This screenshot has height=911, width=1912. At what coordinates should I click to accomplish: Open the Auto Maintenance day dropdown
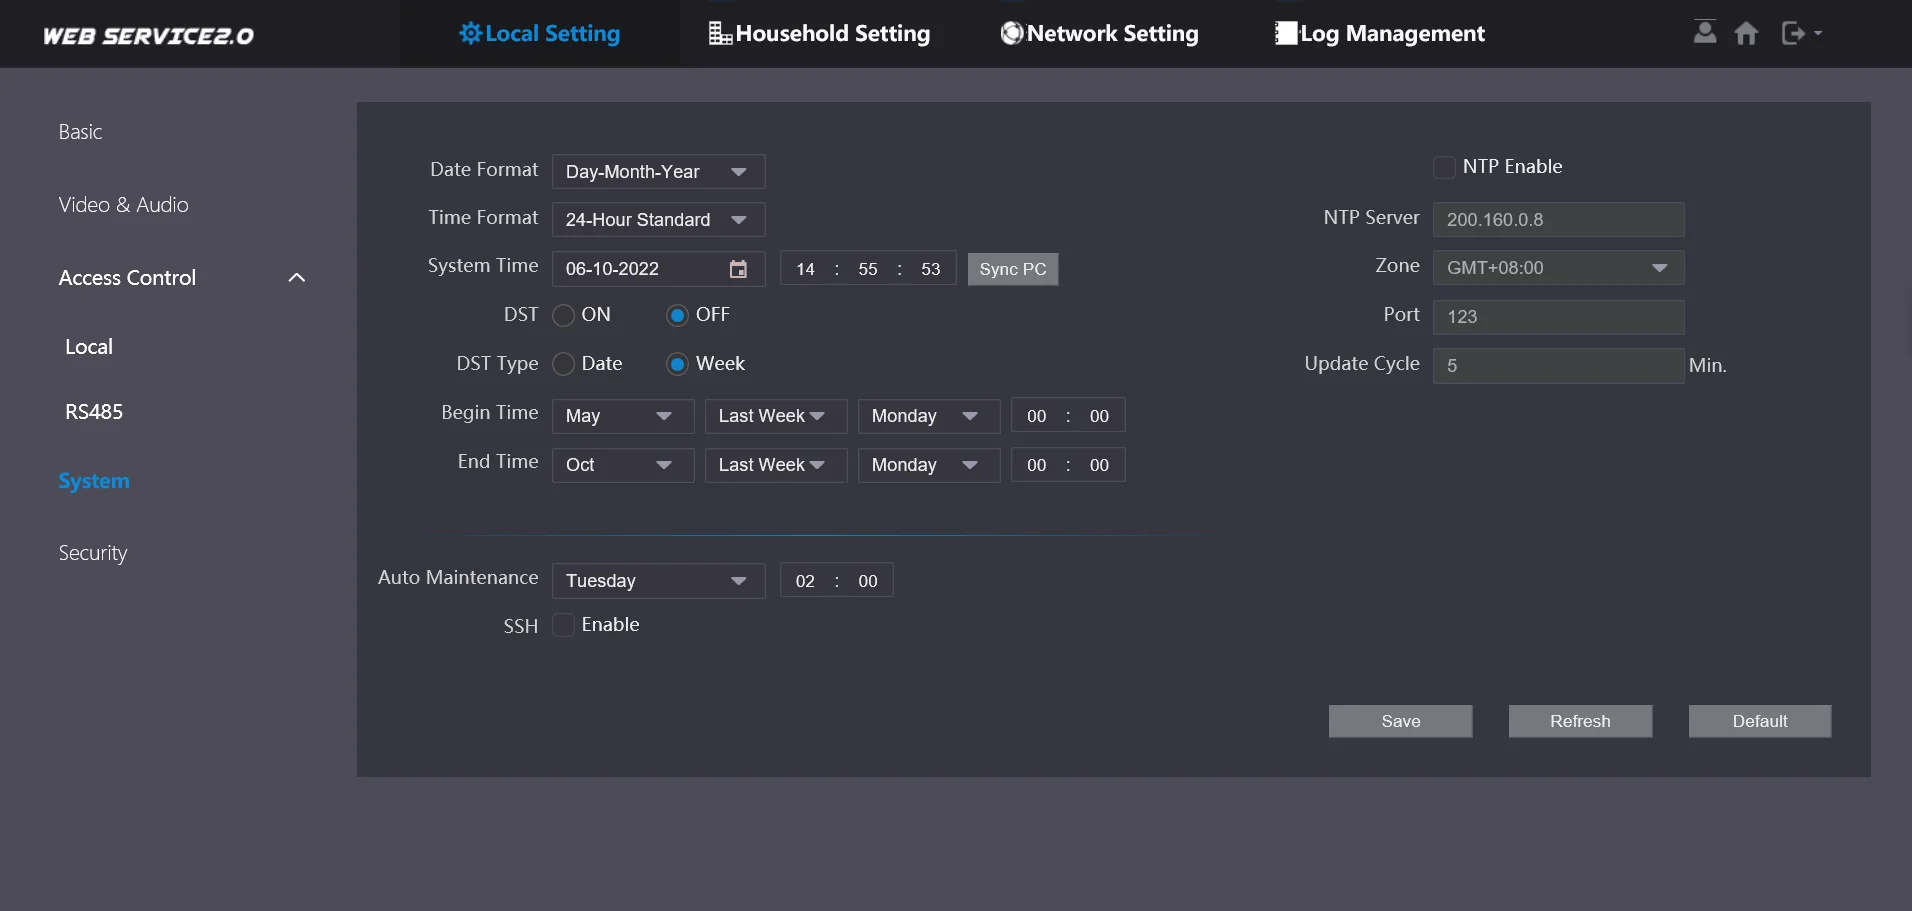(x=658, y=581)
